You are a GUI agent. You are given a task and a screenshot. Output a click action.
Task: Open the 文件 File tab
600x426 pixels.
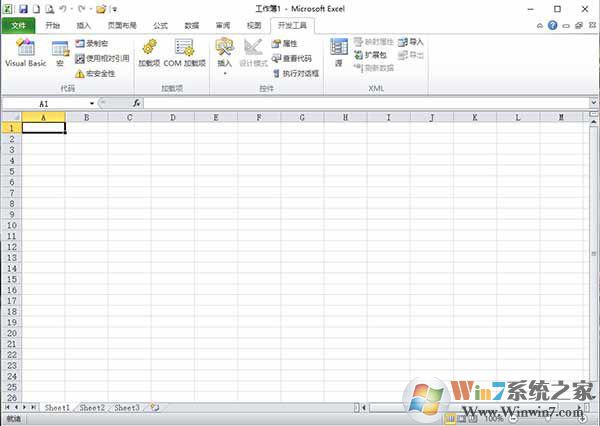tap(18, 26)
